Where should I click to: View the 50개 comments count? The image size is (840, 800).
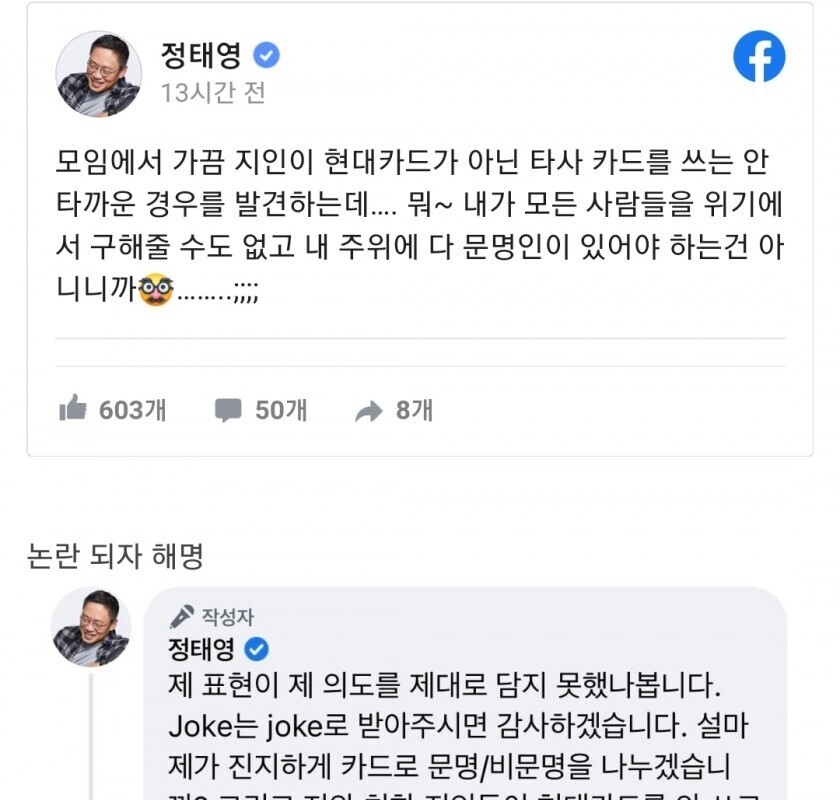(281, 409)
